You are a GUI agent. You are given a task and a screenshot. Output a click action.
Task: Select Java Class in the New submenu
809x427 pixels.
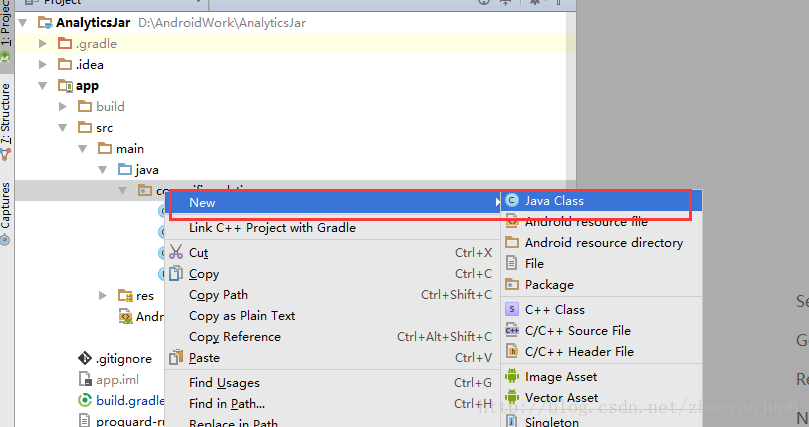[601, 201]
